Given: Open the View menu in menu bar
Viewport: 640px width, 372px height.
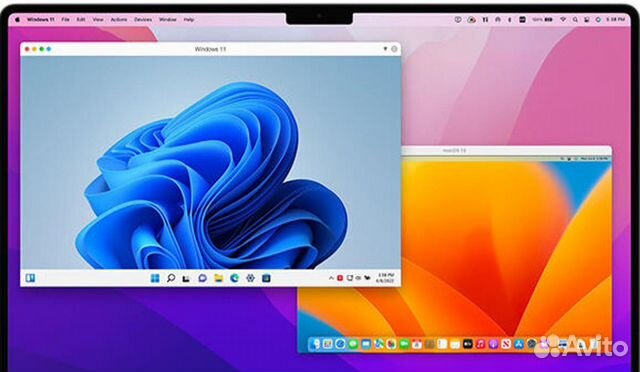Looking at the screenshot, I should [x=98, y=19].
